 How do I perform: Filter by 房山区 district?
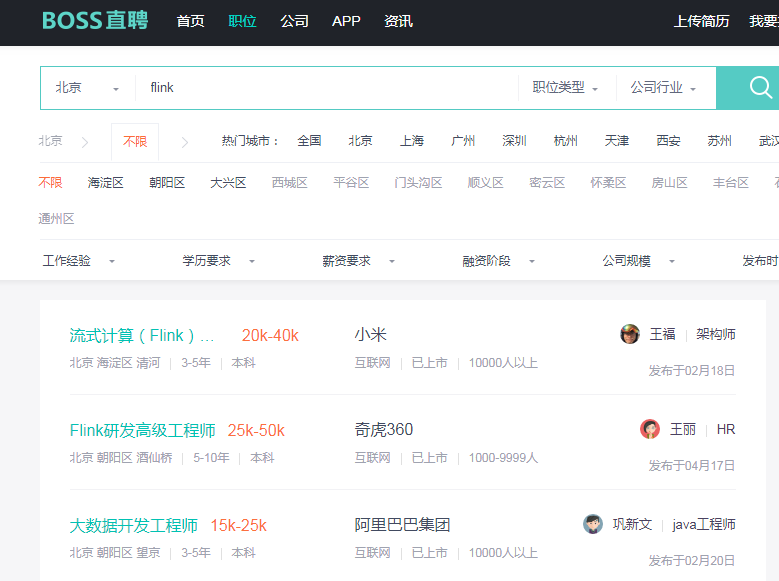point(669,183)
